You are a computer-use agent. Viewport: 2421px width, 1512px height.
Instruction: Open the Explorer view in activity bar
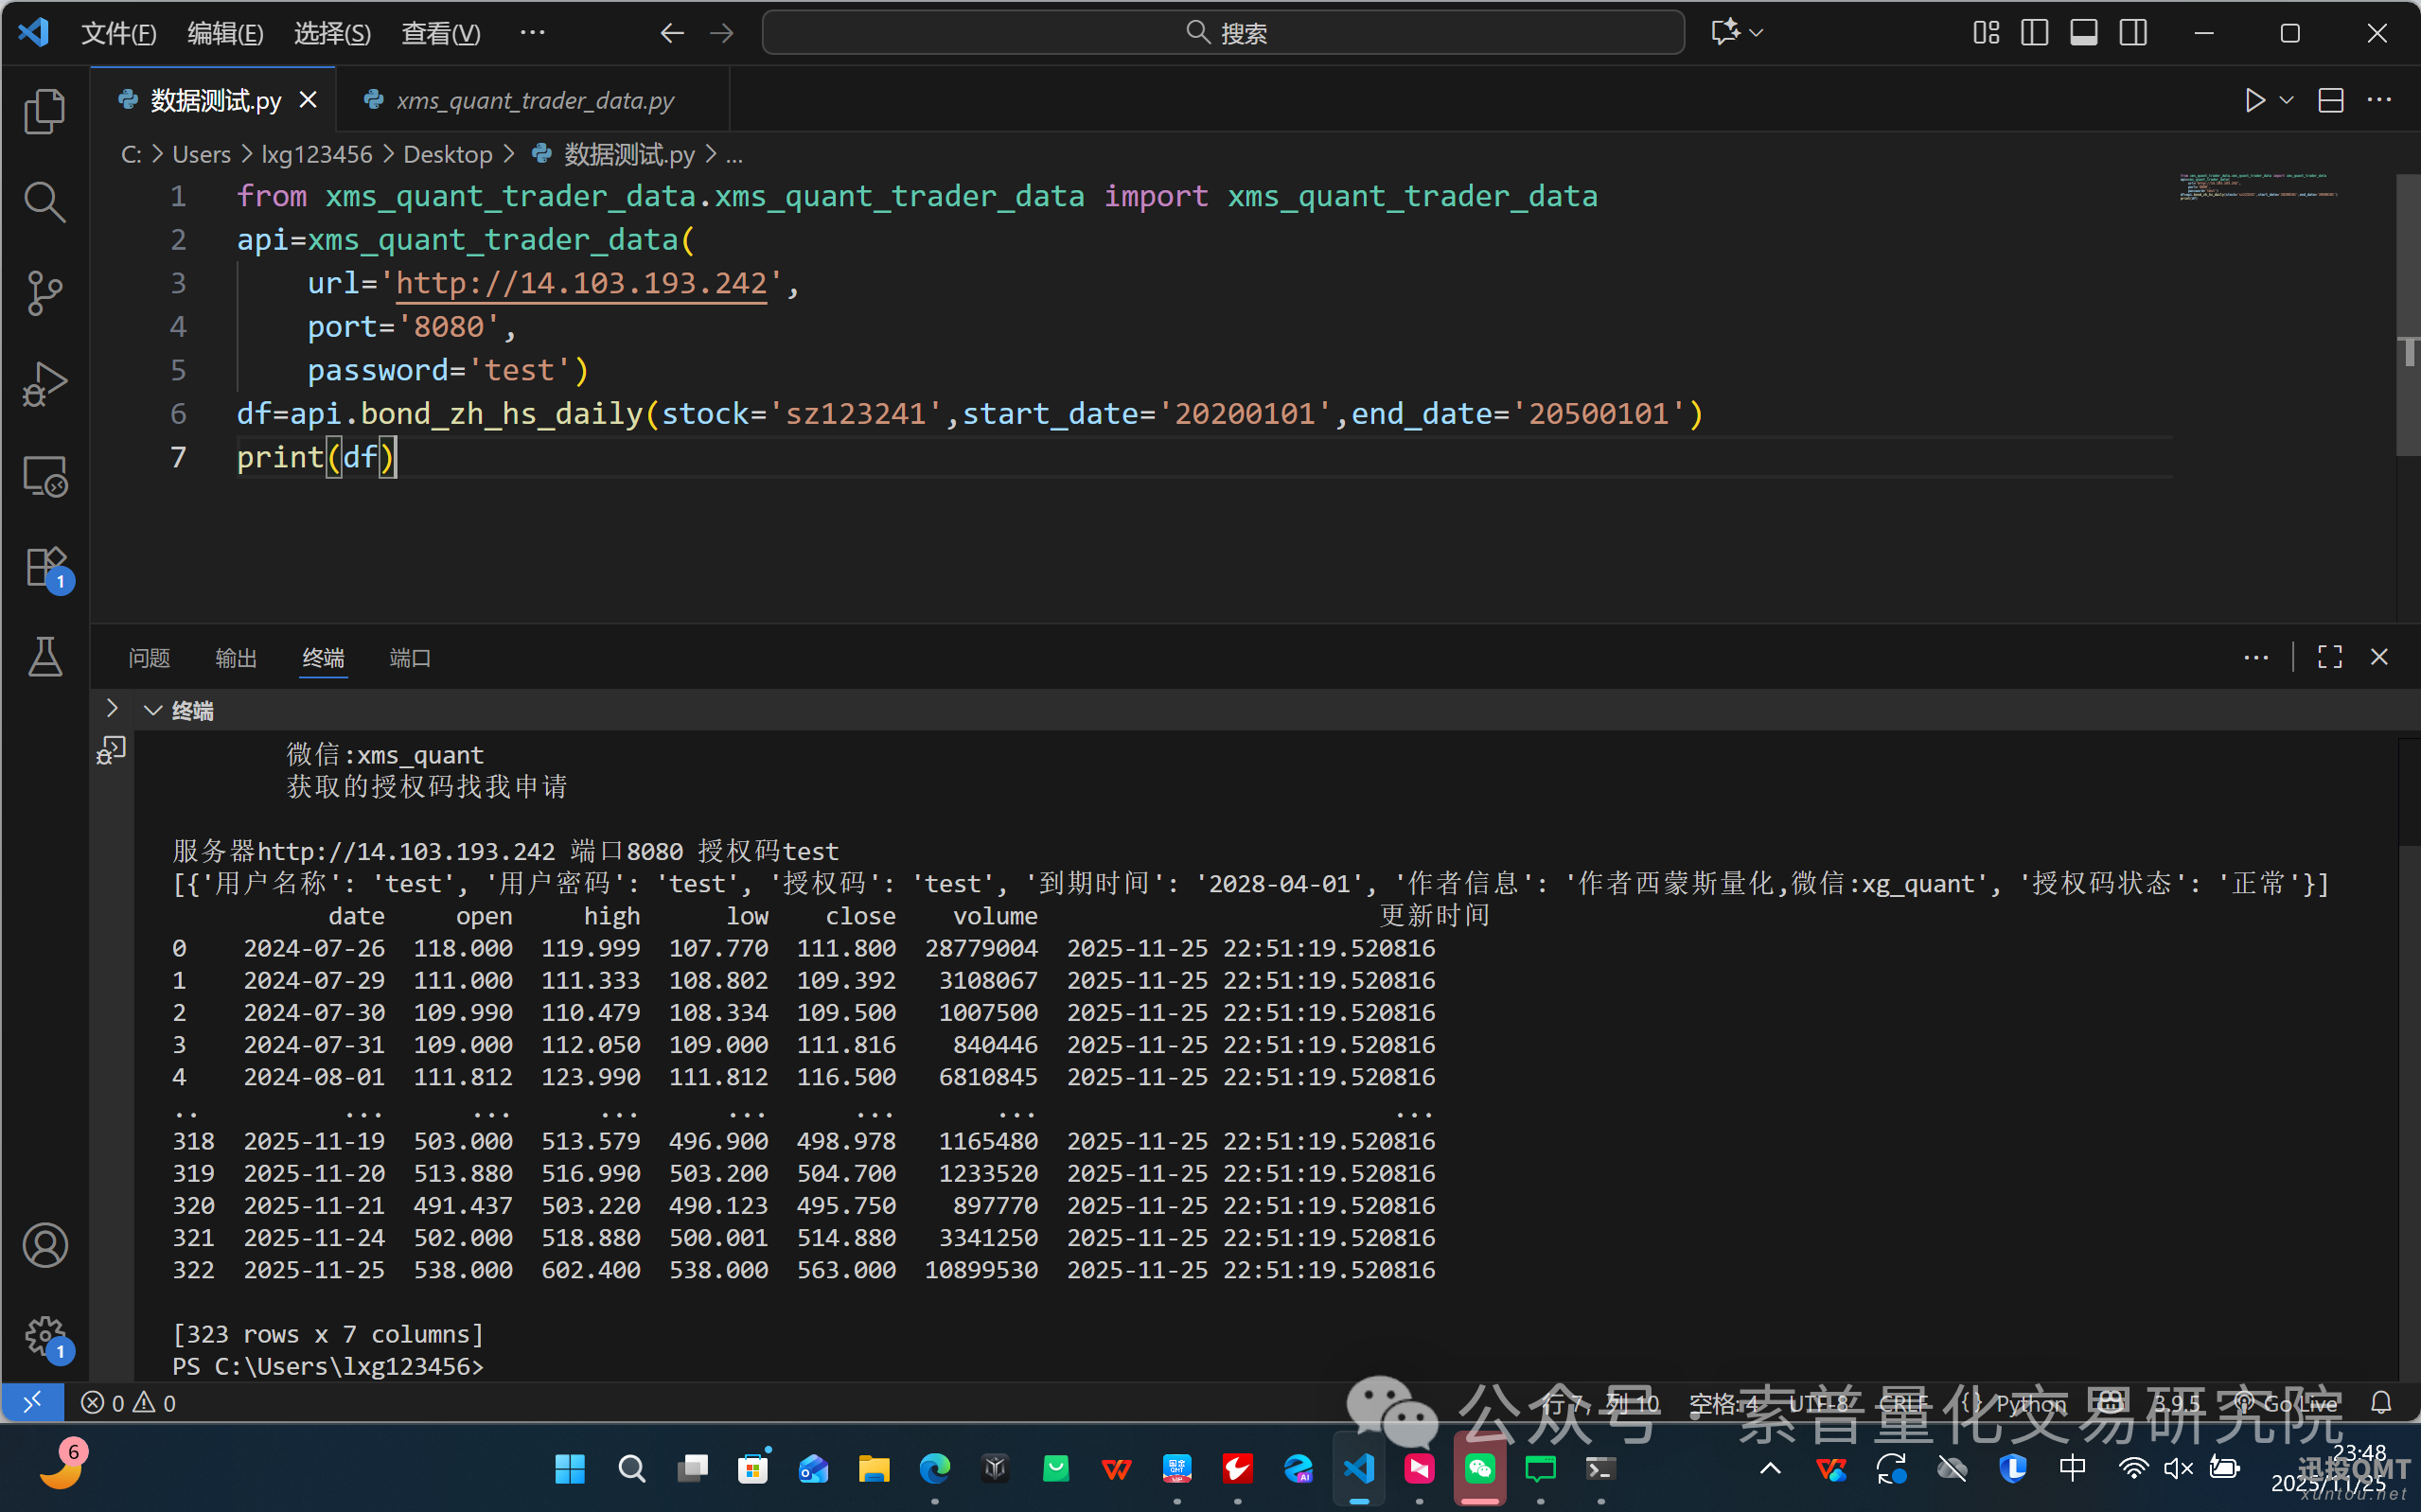click(44, 111)
